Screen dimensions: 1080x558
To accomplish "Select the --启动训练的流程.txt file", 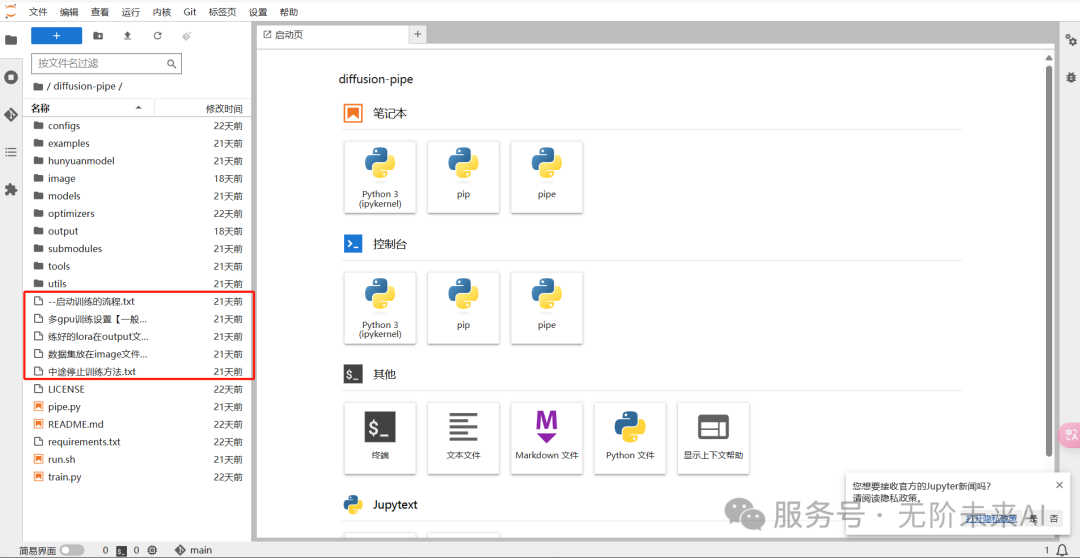I will pyautogui.click(x=138, y=301).
